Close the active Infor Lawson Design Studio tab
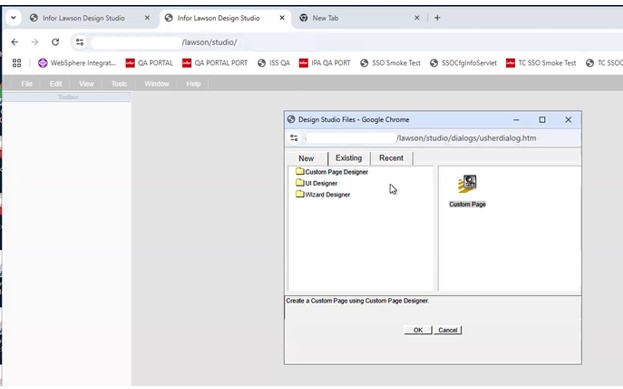 click(x=282, y=18)
